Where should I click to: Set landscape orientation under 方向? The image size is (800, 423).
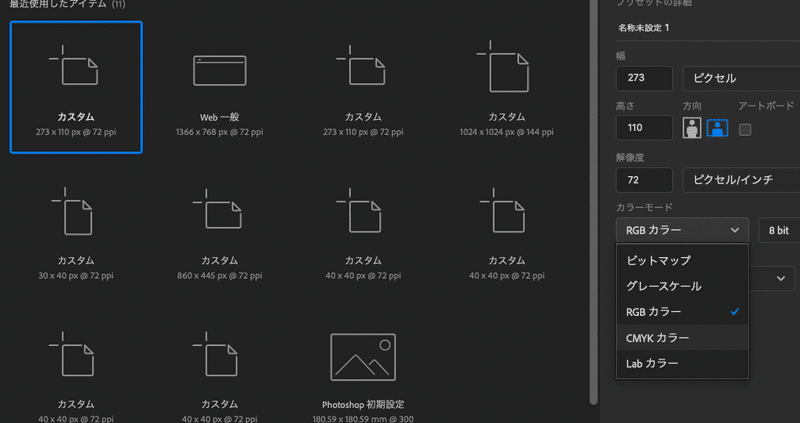(x=717, y=128)
